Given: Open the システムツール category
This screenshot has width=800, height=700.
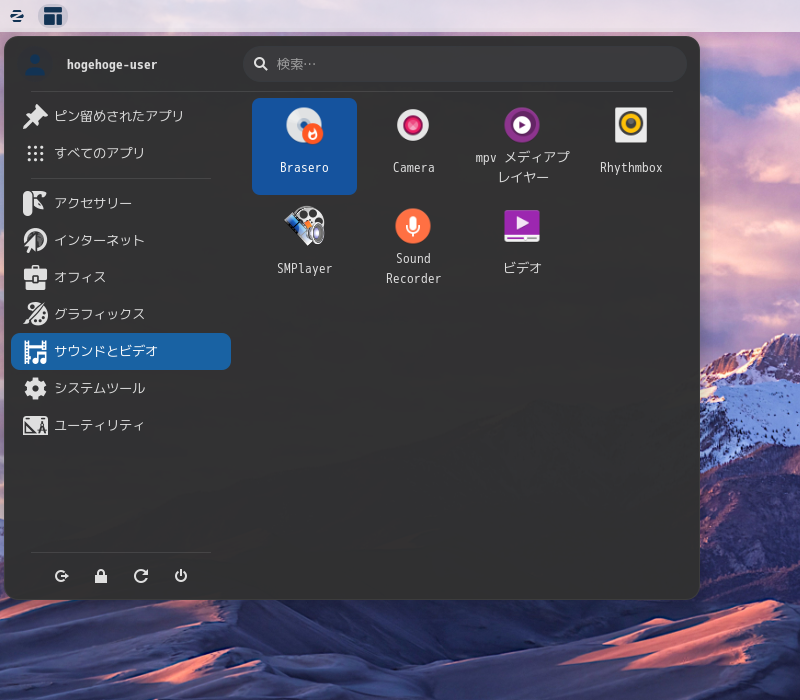Looking at the screenshot, I should 121,388.
